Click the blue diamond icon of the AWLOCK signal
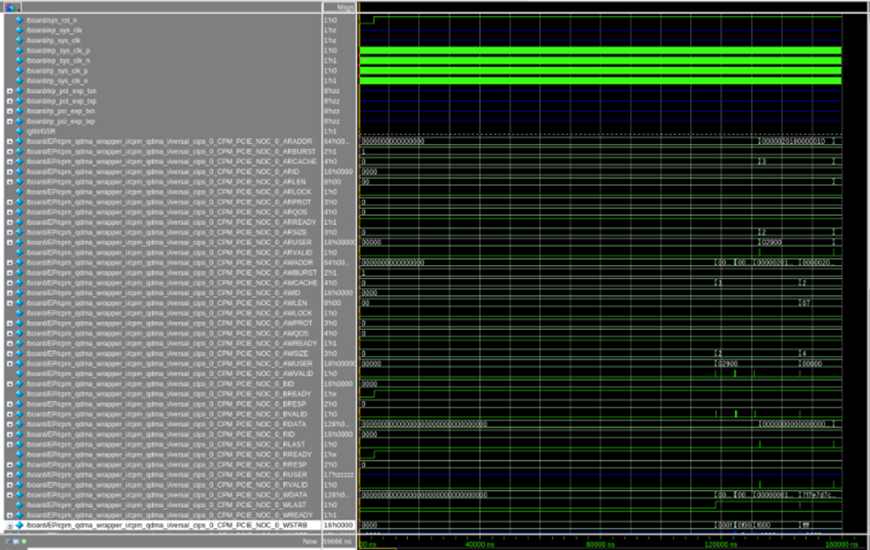Viewport: 870px width, 550px height. tap(19, 313)
